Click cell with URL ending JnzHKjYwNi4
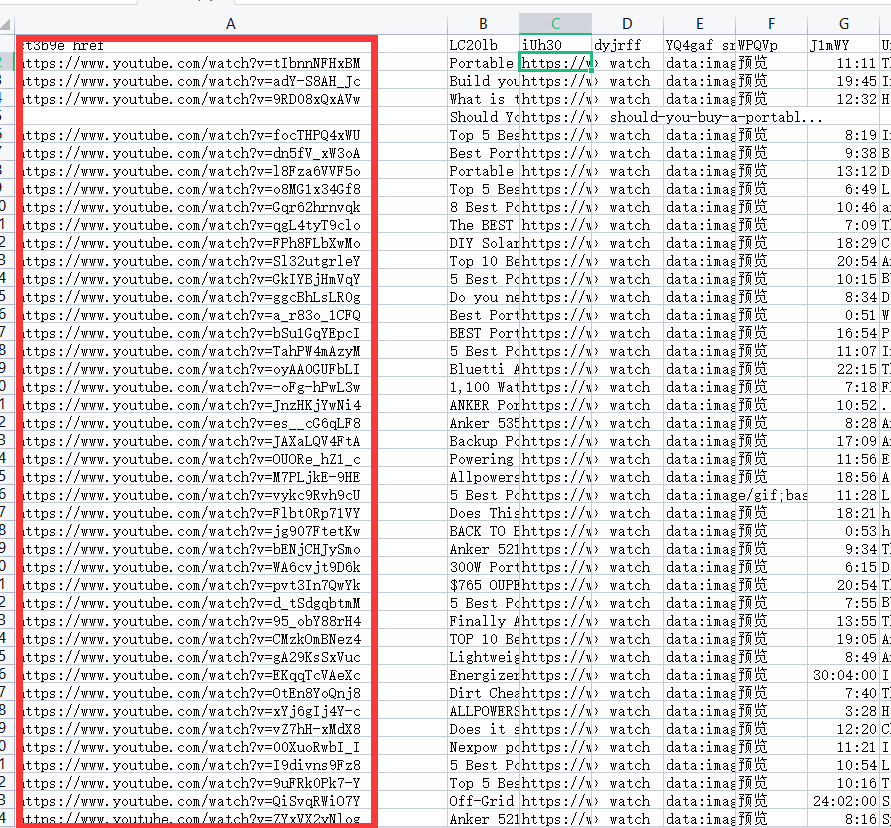This screenshot has width=891, height=828. 231,405
